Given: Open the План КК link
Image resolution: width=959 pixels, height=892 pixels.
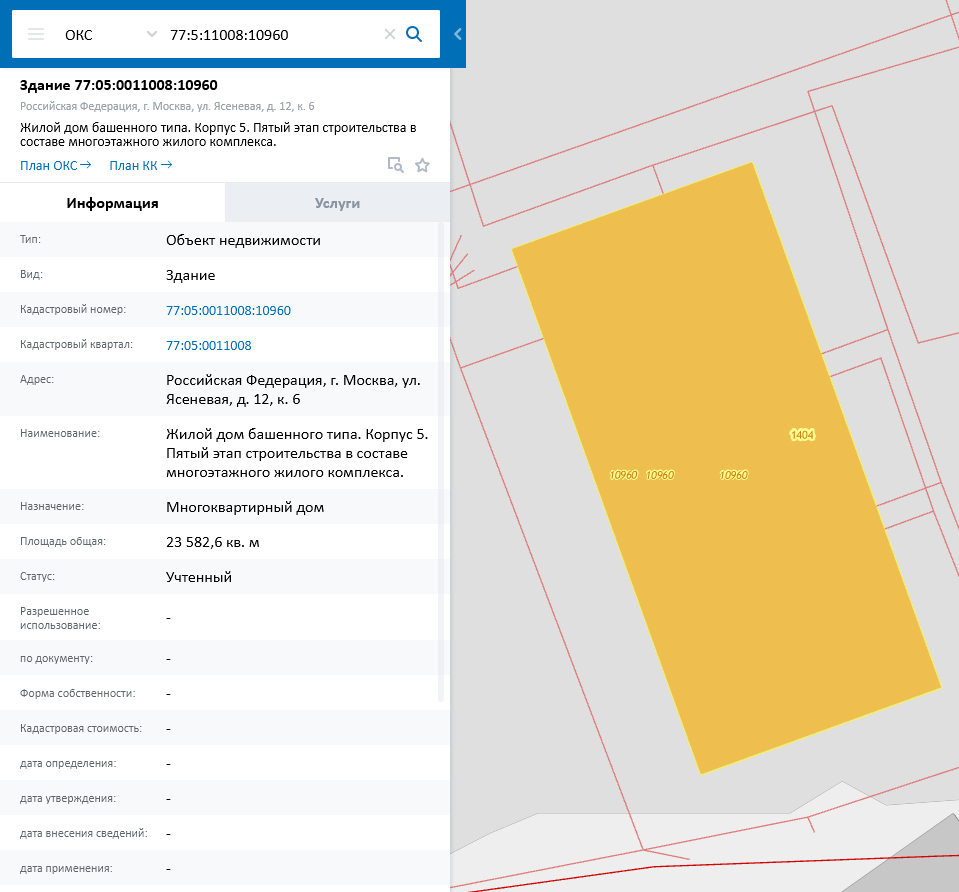Looking at the screenshot, I should click(x=140, y=165).
